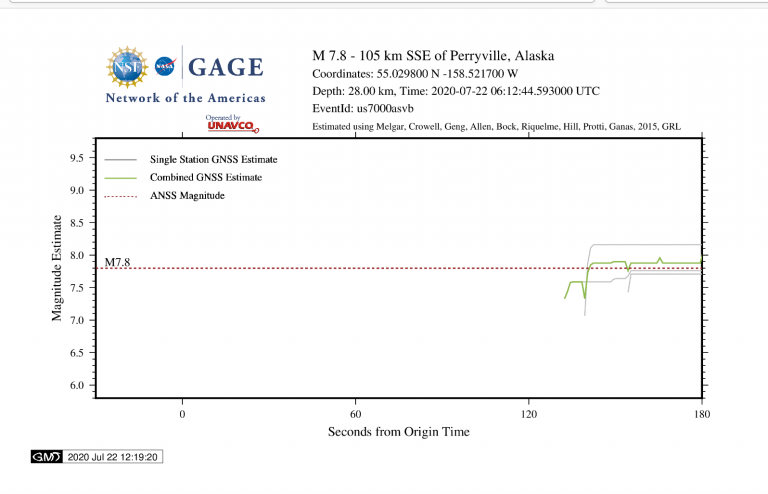Click the Single Station GNSS Estimate label
Viewport: 768px width, 494px height.
click(213, 160)
